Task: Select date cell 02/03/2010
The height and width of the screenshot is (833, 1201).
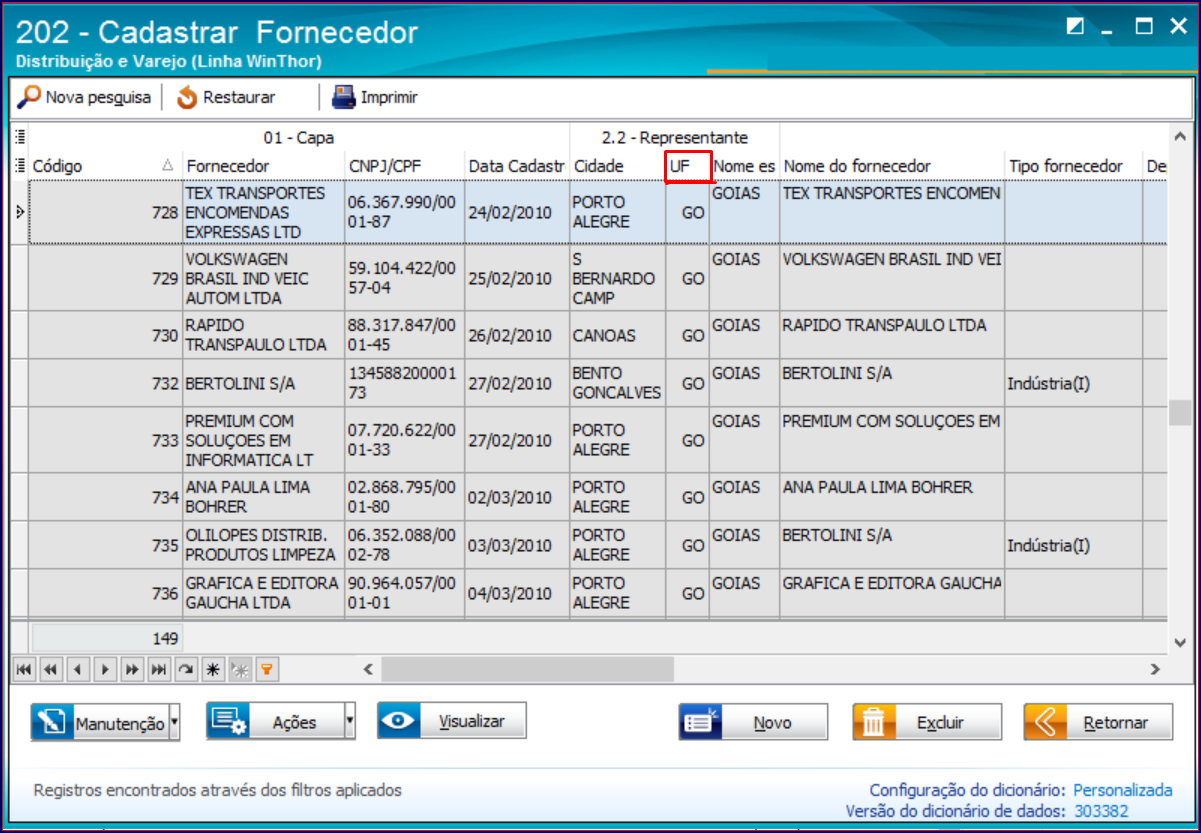Action: coord(517,497)
